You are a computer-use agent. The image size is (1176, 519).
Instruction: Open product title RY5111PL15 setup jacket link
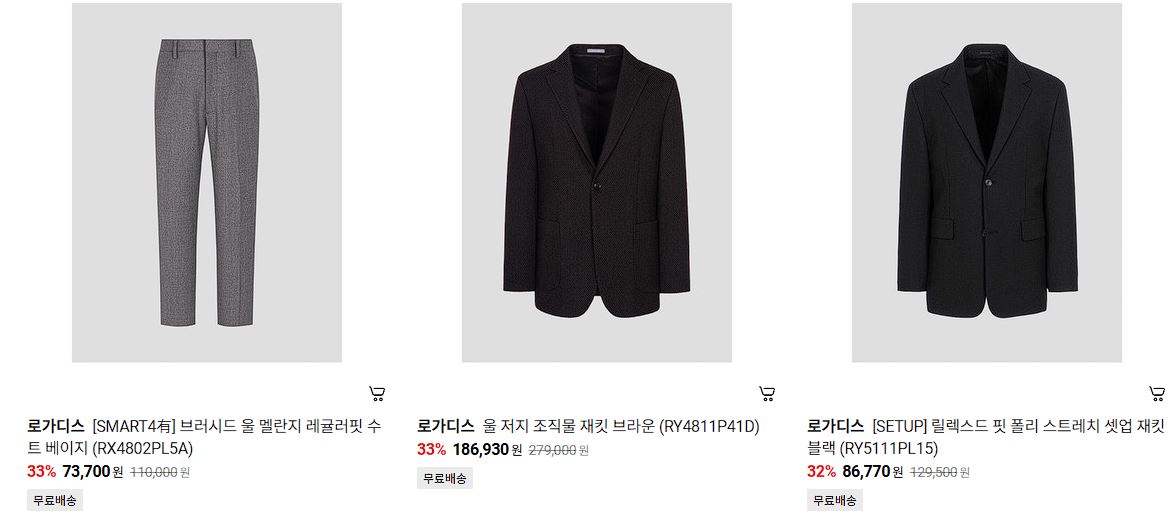click(1018, 438)
